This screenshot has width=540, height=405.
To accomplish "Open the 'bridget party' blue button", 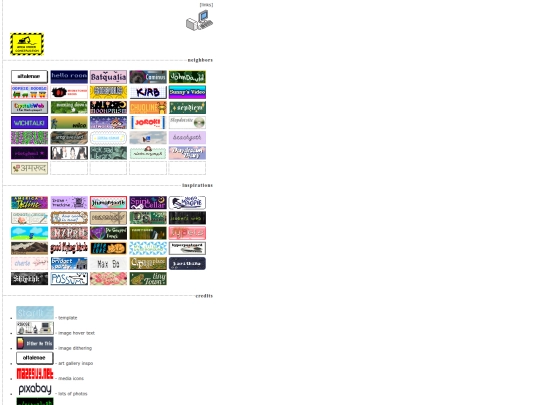I will [x=69, y=263].
